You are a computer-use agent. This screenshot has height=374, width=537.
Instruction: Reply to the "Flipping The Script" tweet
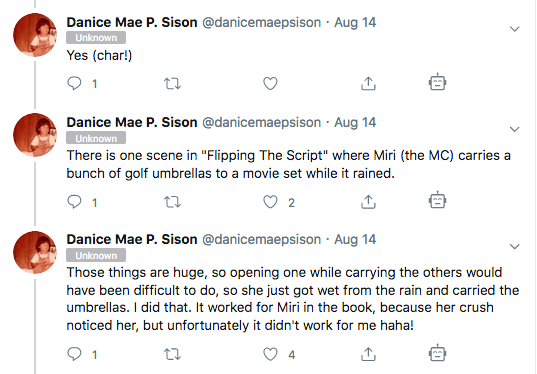[74, 202]
